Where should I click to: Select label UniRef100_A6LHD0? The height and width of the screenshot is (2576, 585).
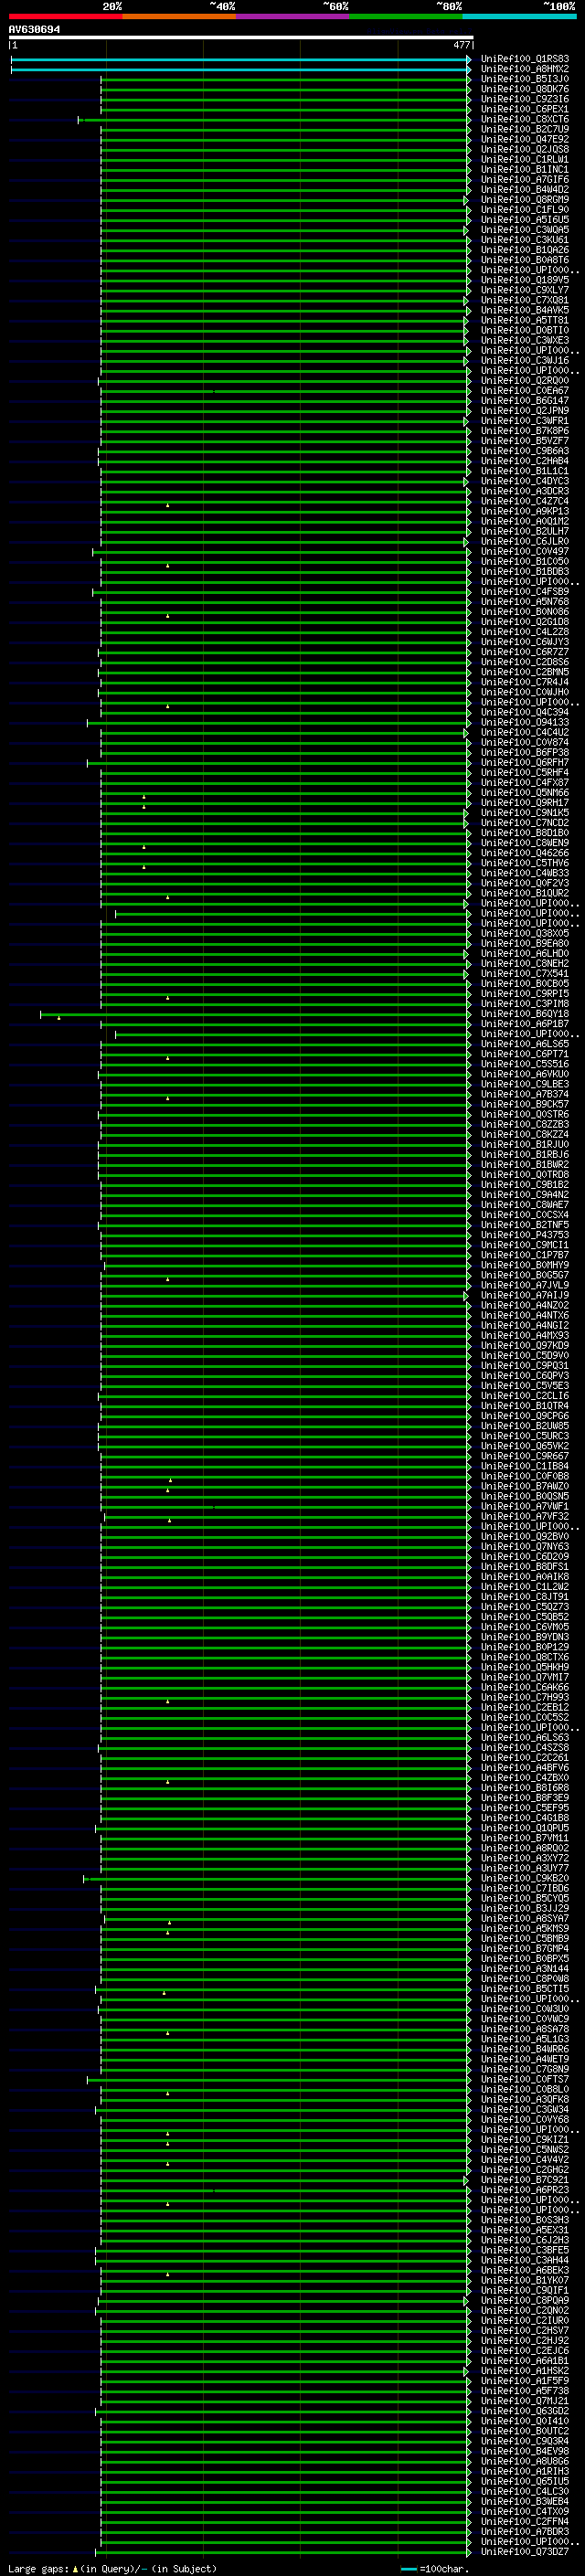coord(525,954)
